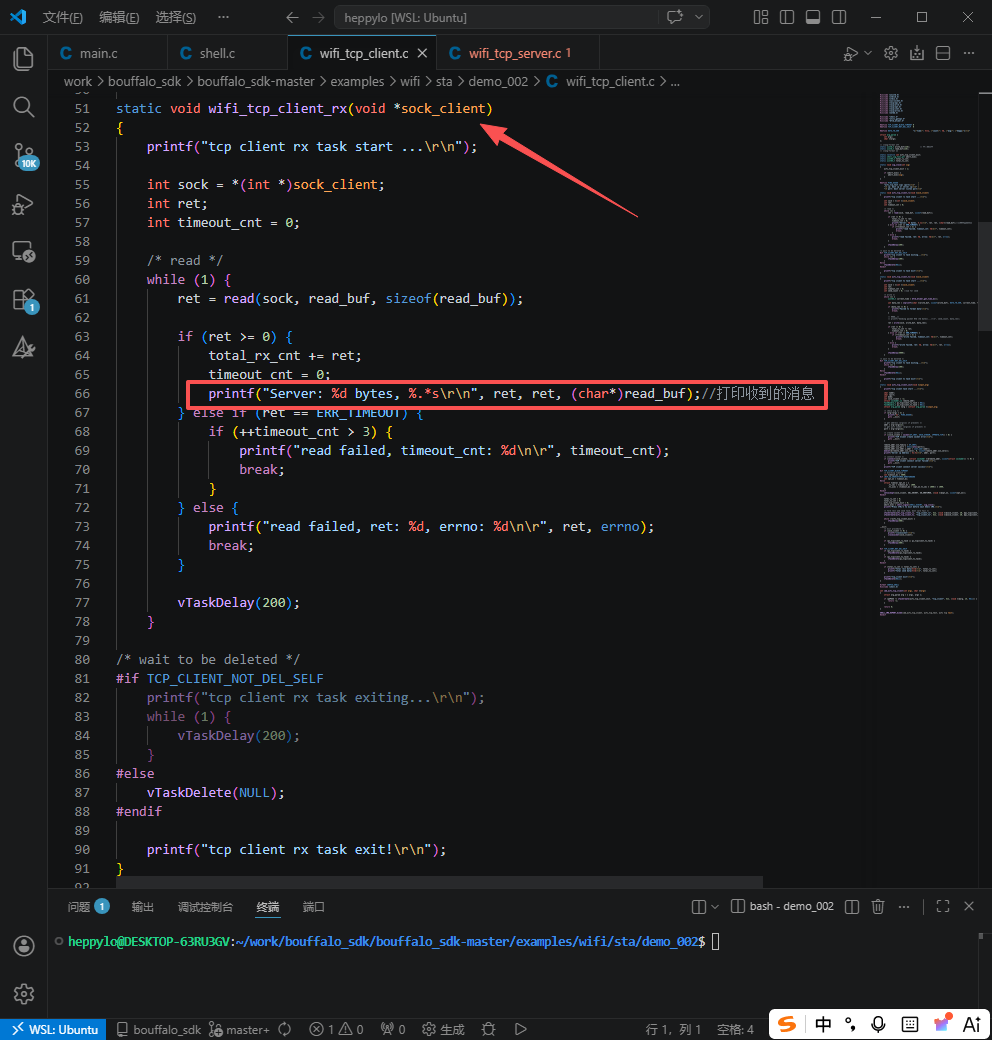Open the Search view in activity bar
Screen dimensions: 992x1040
[x=23, y=106]
